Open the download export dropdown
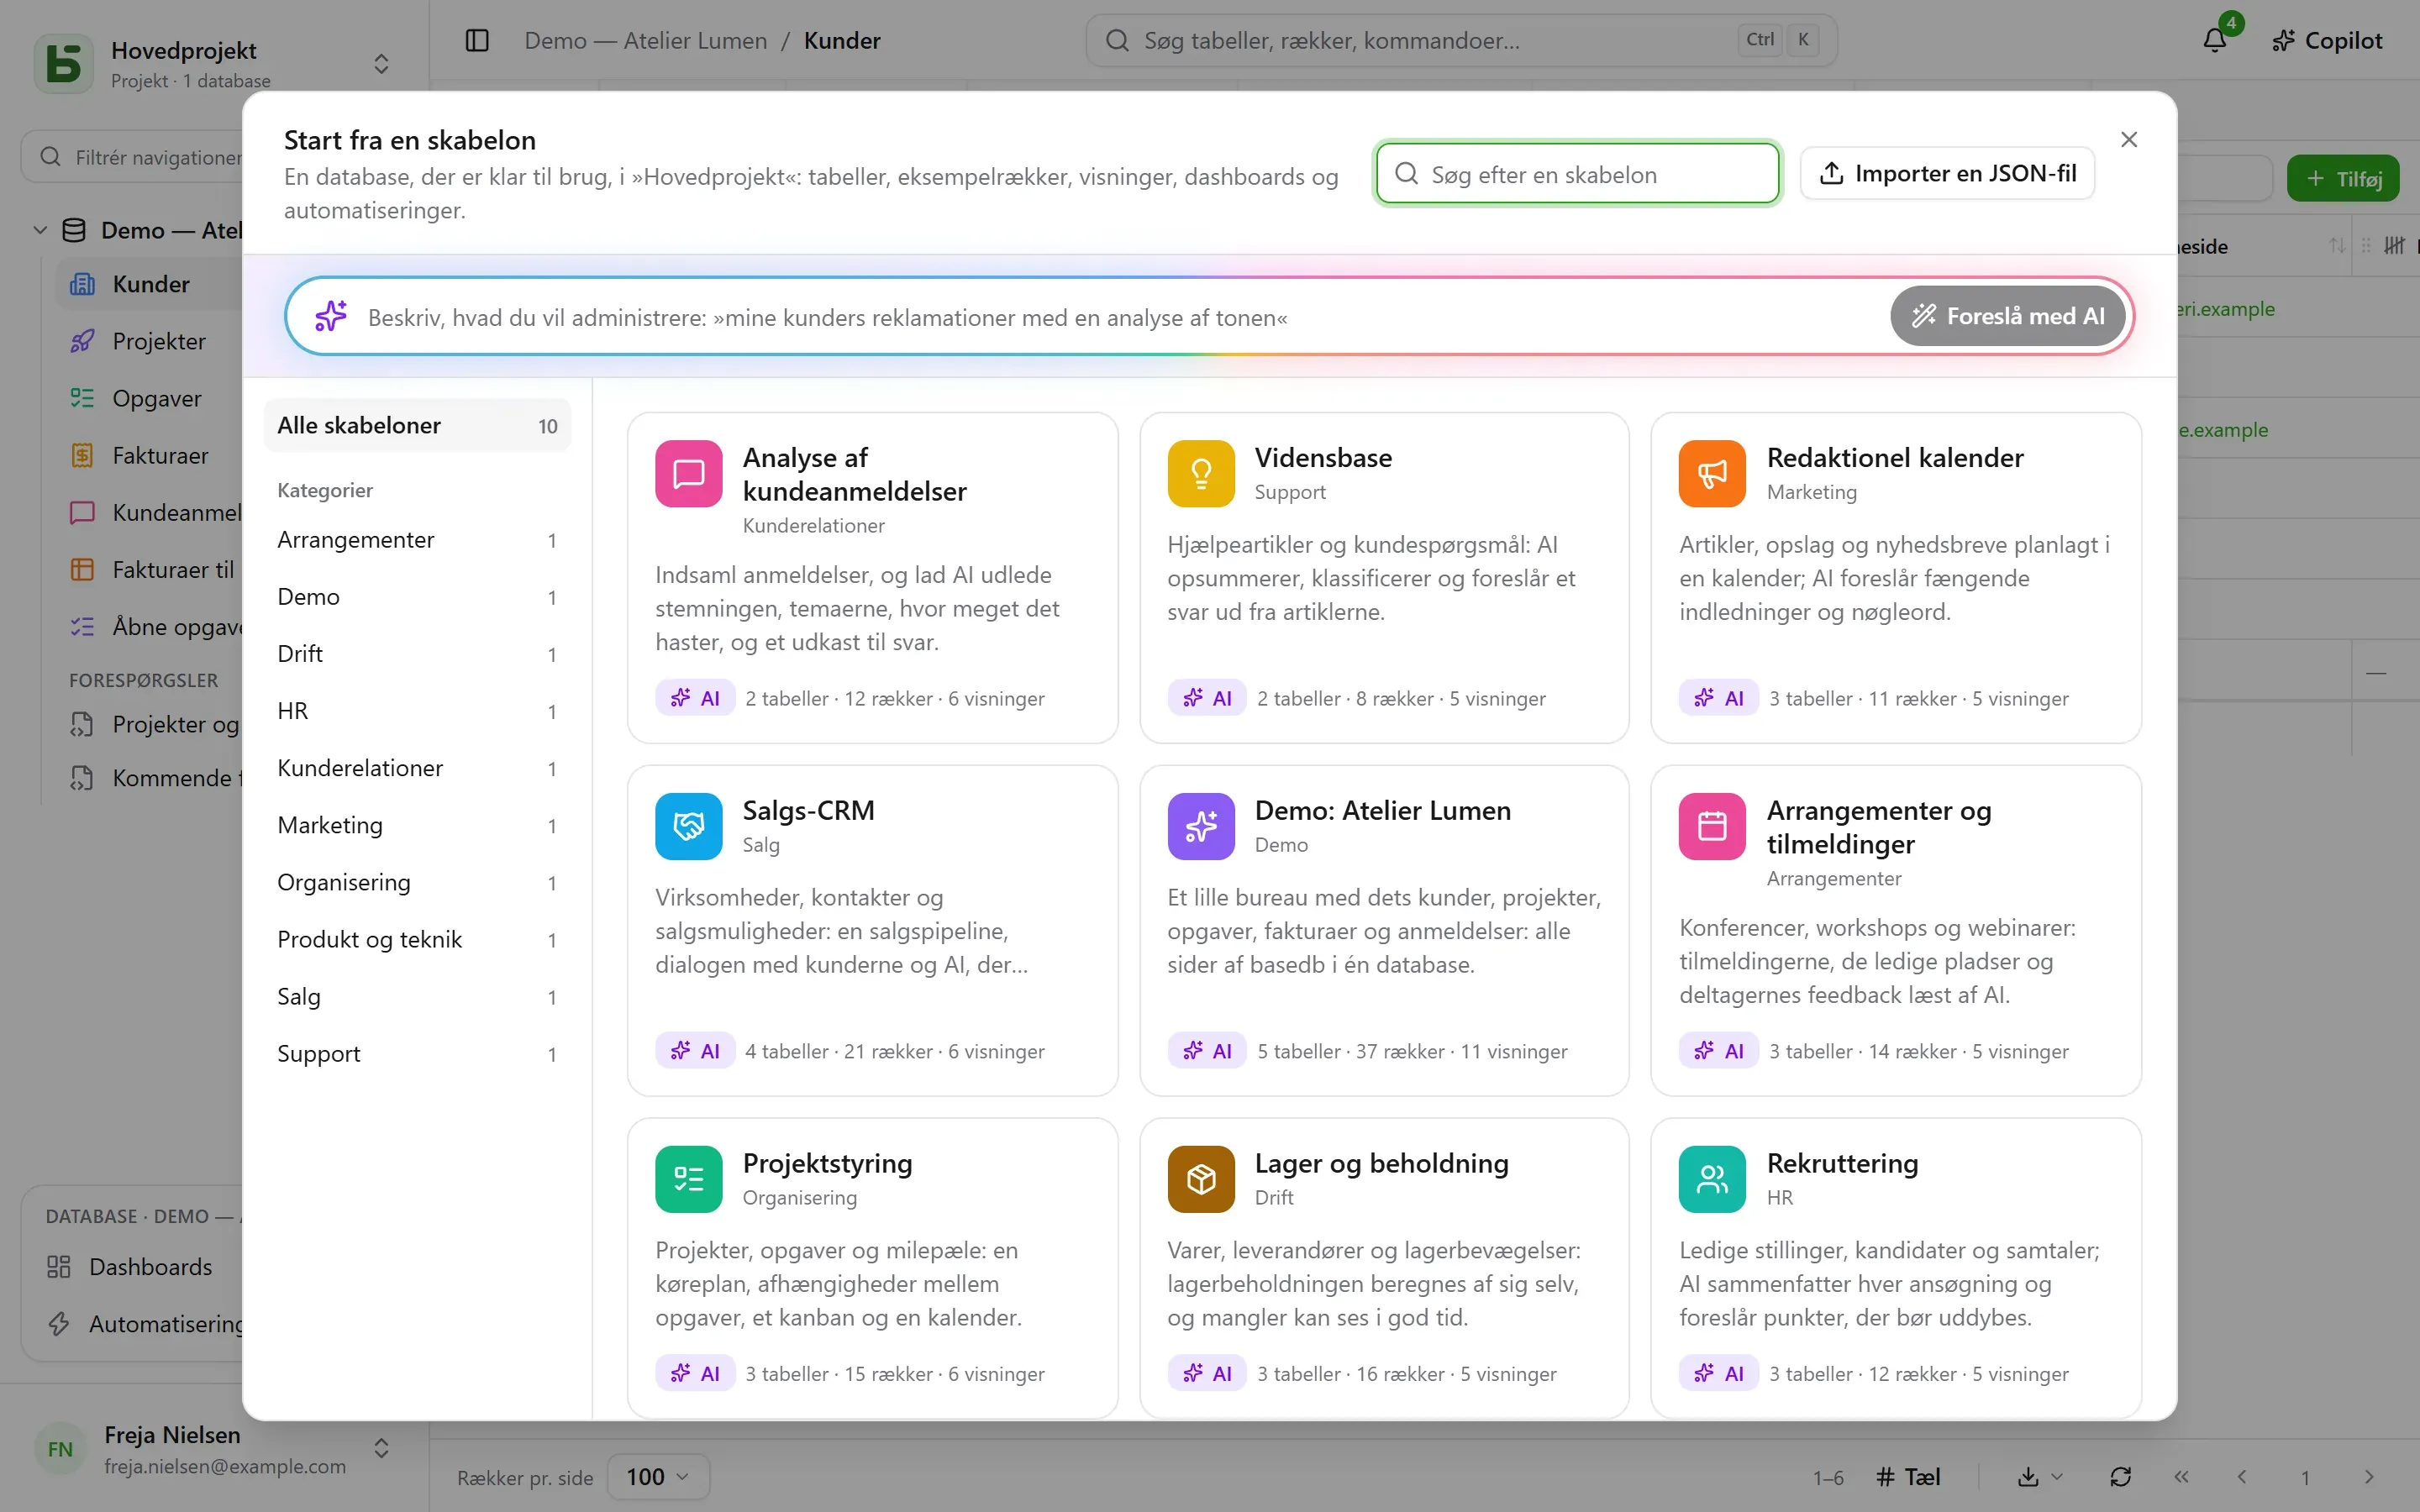The image size is (2420, 1512). point(2039,1477)
